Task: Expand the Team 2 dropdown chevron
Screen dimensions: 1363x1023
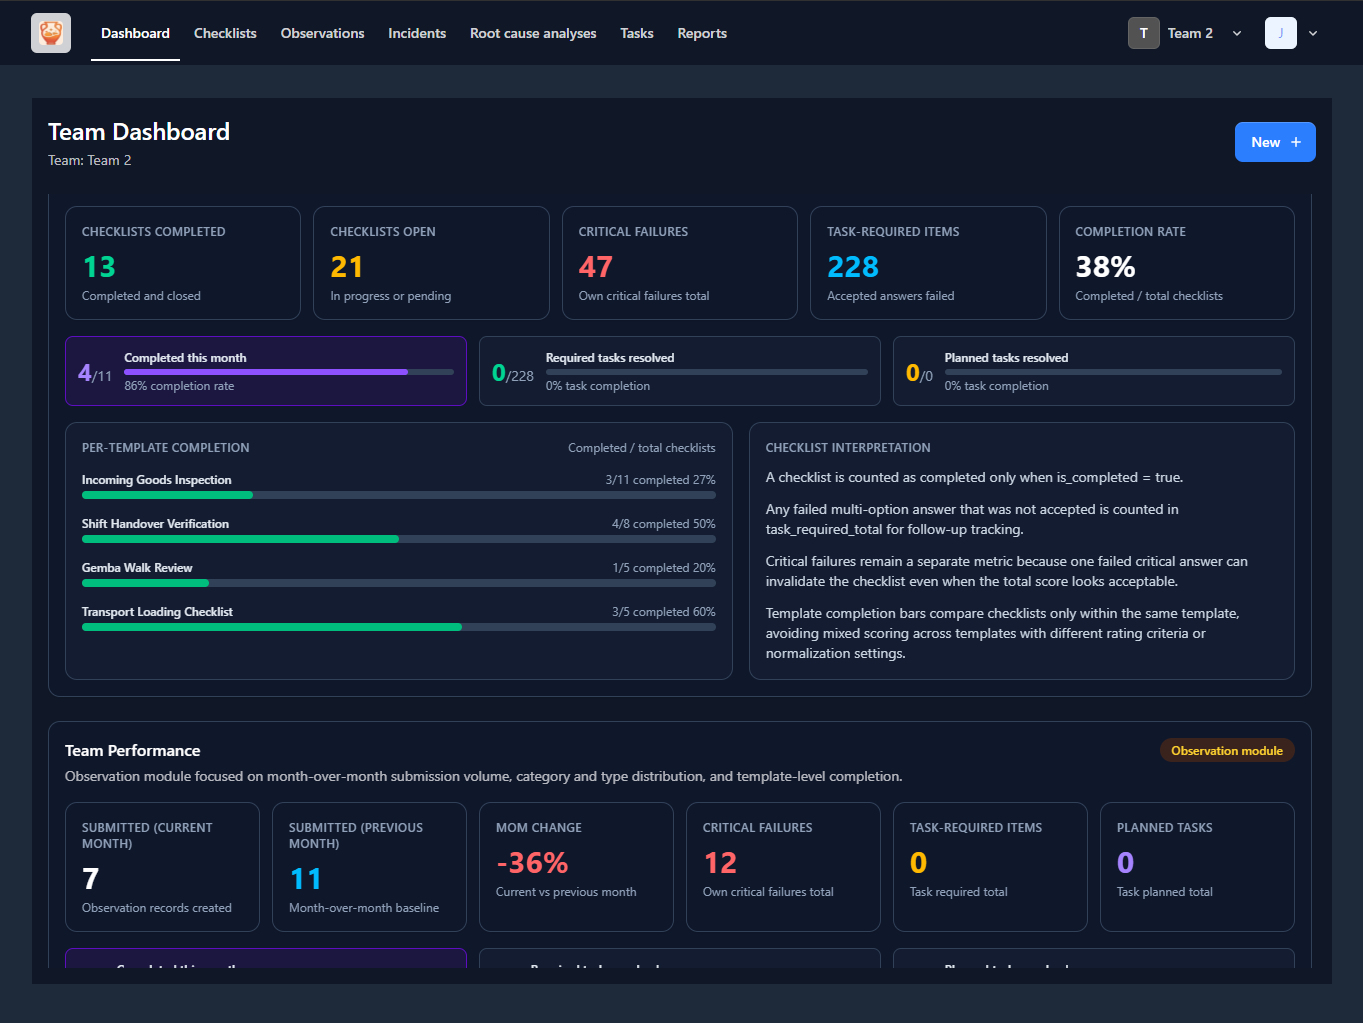Action: [x=1237, y=33]
